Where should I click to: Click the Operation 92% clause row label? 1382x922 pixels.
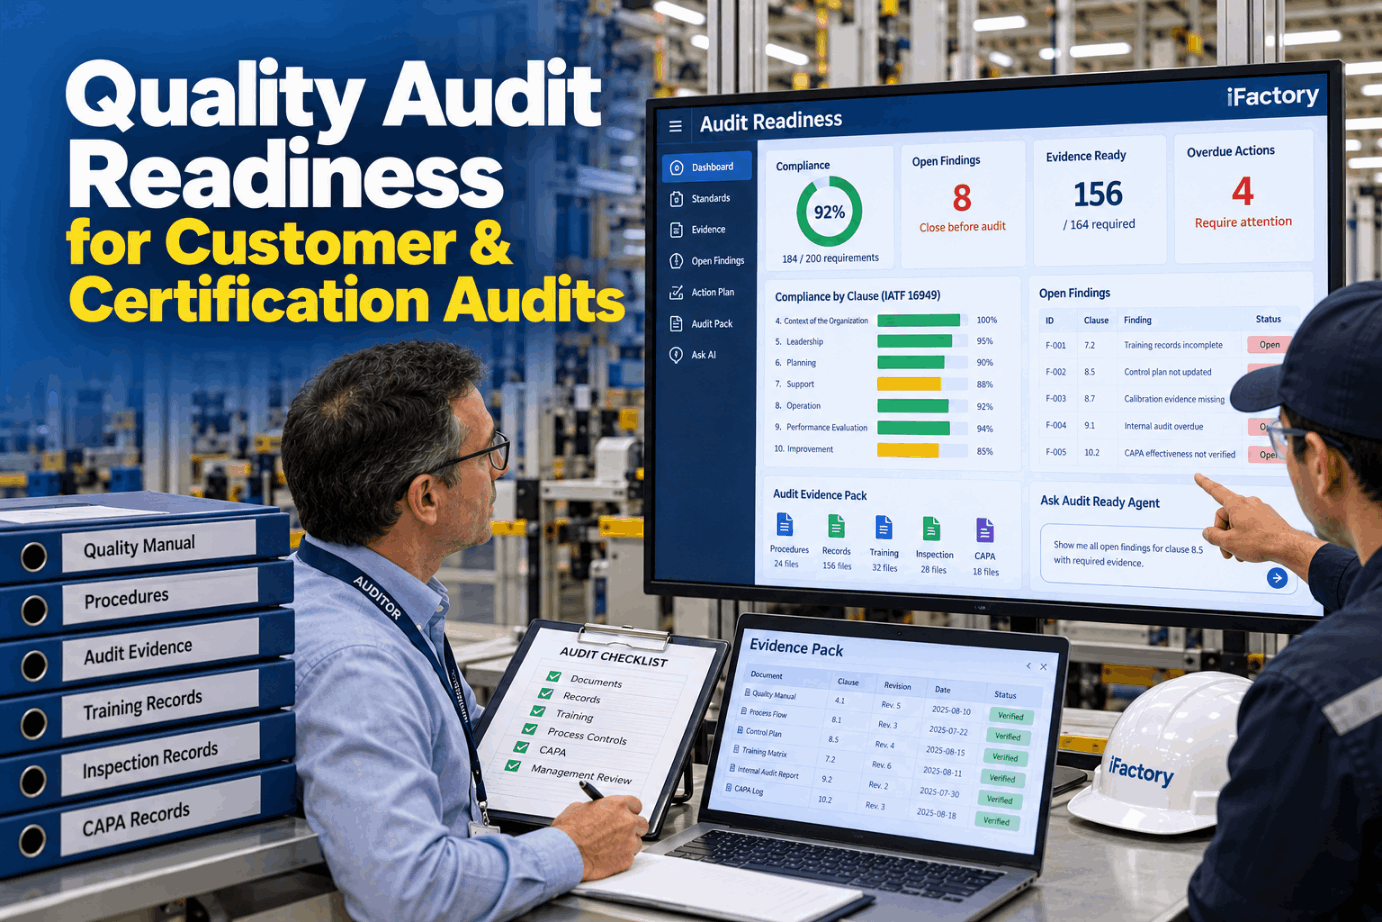tap(797, 406)
